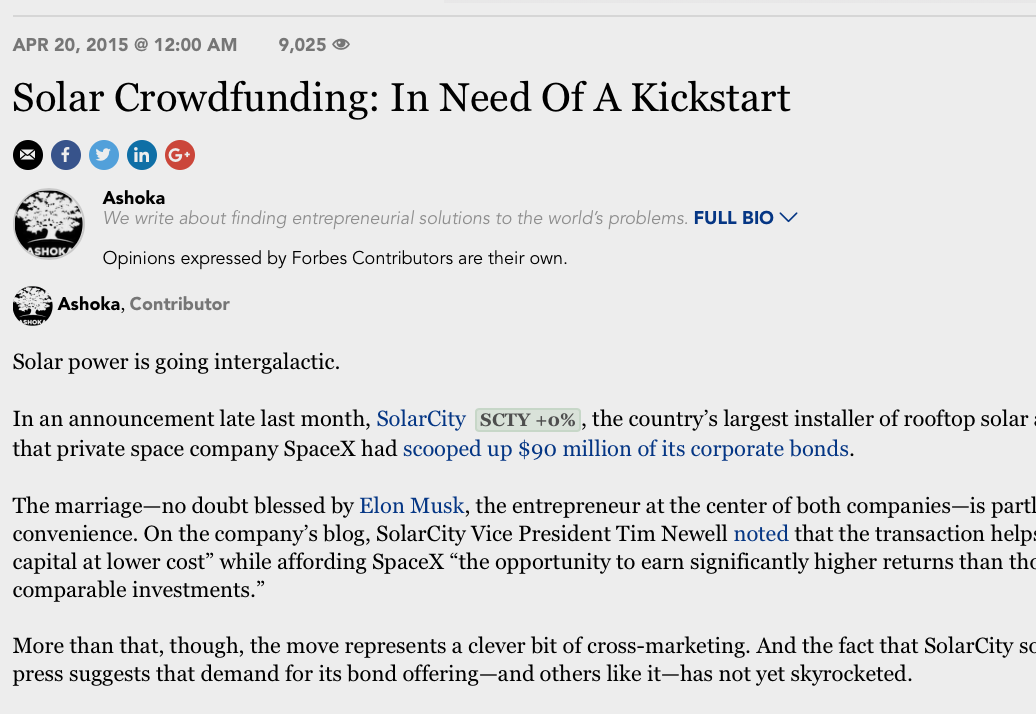1036x714 pixels.
Task: Open large Ashoka tree logo avatar
Action: coord(49,224)
